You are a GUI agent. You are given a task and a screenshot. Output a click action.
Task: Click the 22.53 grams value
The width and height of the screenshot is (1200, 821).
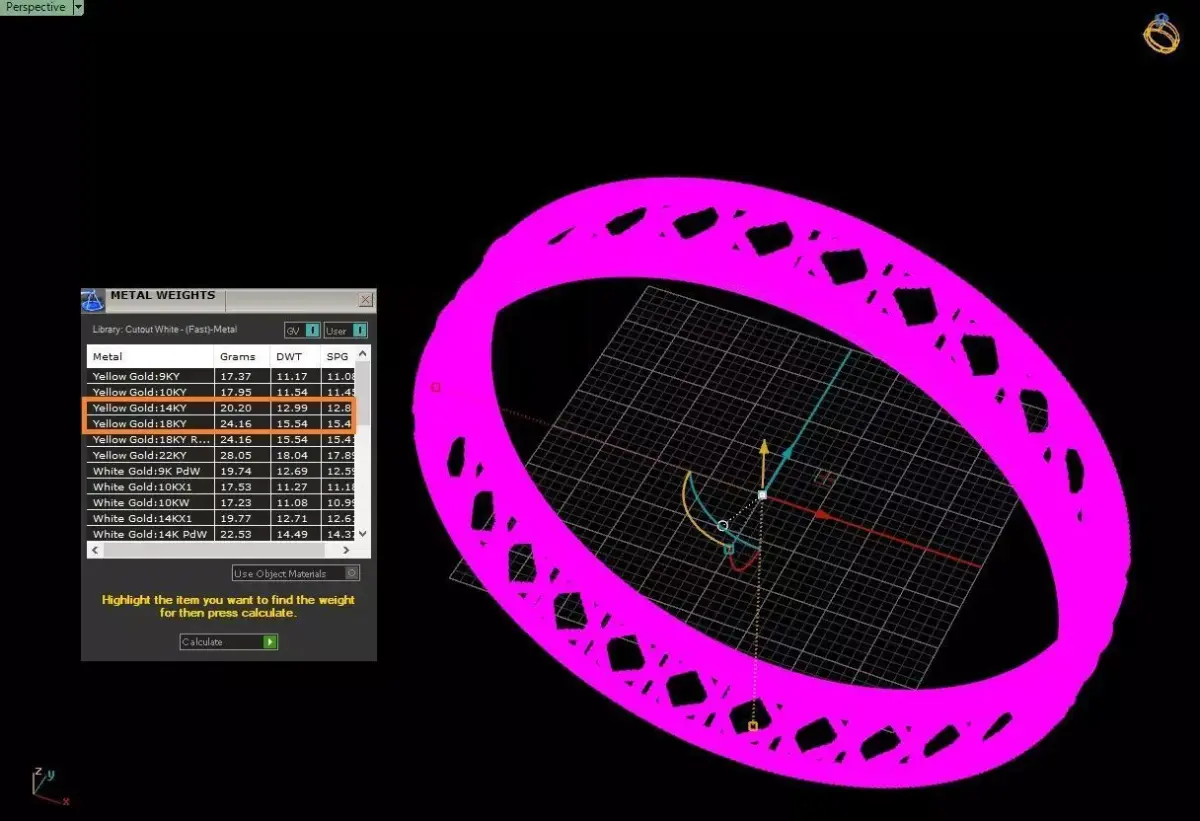click(x=235, y=534)
